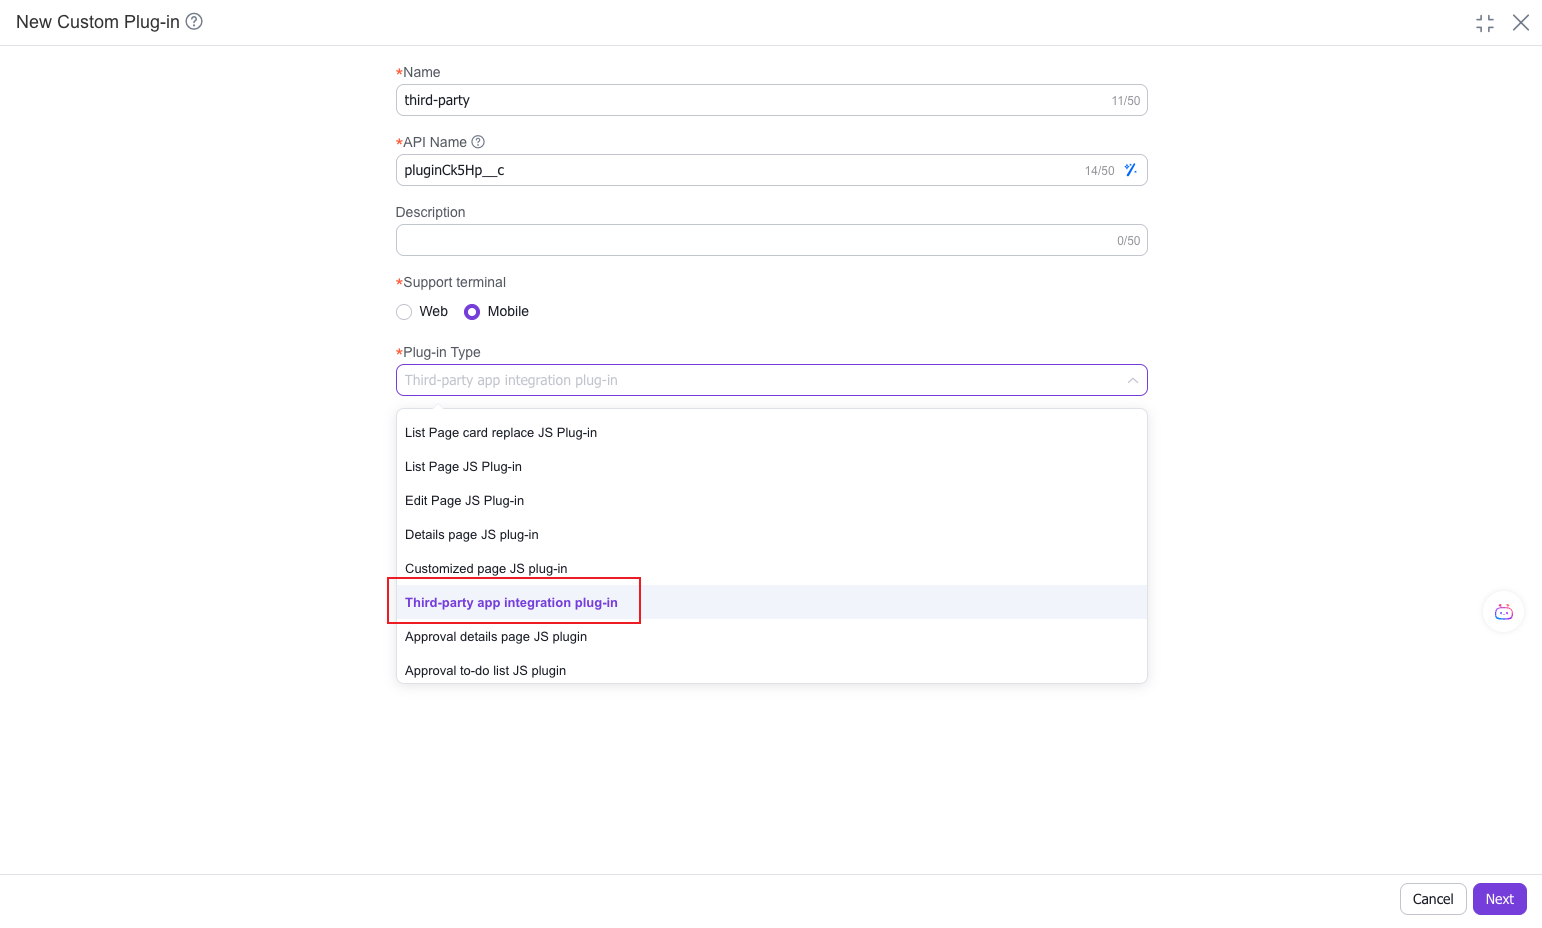1542x928 pixels.
Task: Open the floating robot assistant icon
Action: click(1503, 611)
